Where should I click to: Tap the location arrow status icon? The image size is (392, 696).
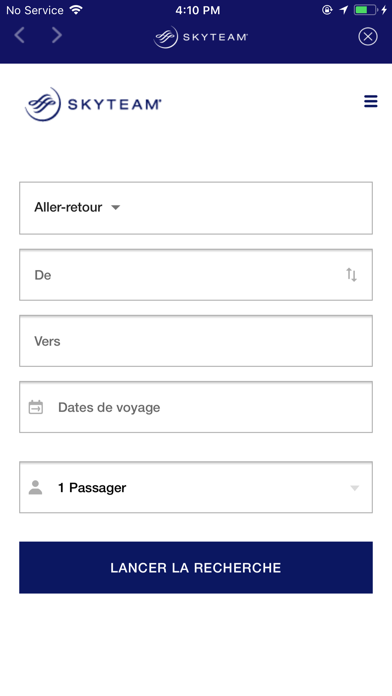click(343, 10)
